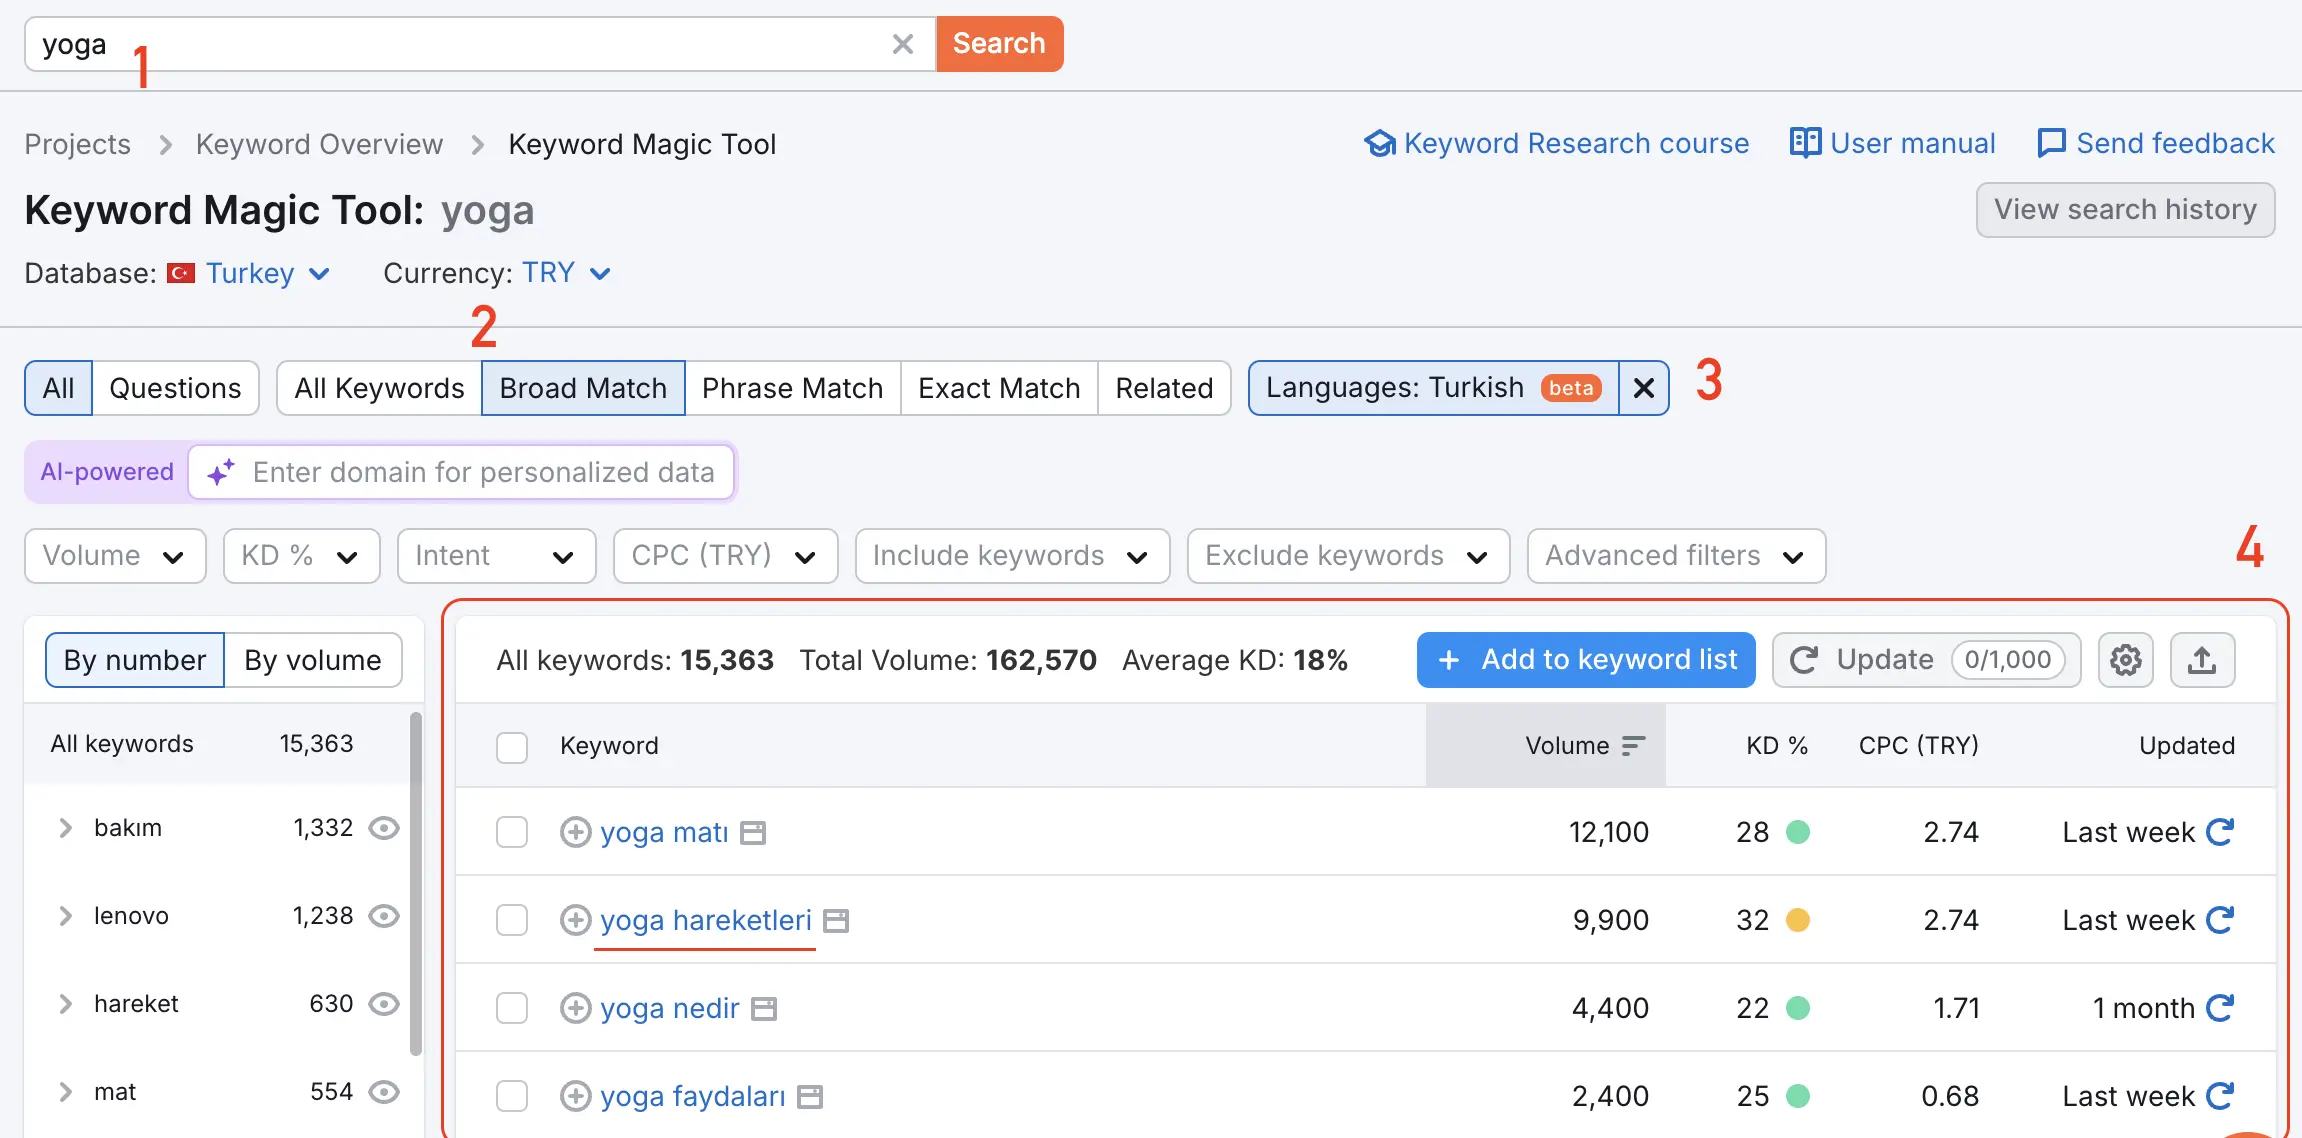Open SERP icon next to yoga nedir
Viewport: 2302px width, 1138px height.
point(764,1009)
